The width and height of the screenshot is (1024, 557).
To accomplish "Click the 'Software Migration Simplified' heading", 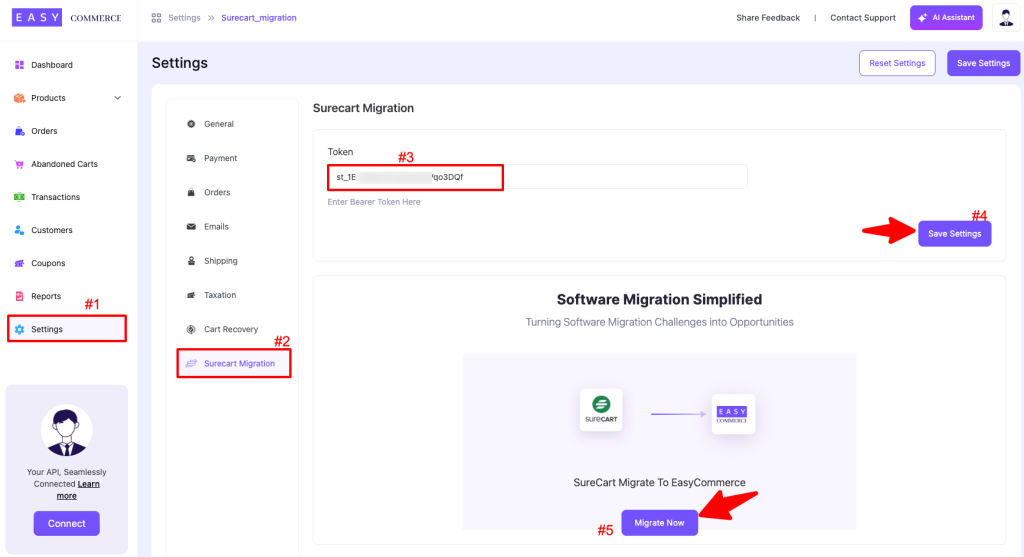I will pyautogui.click(x=659, y=300).
